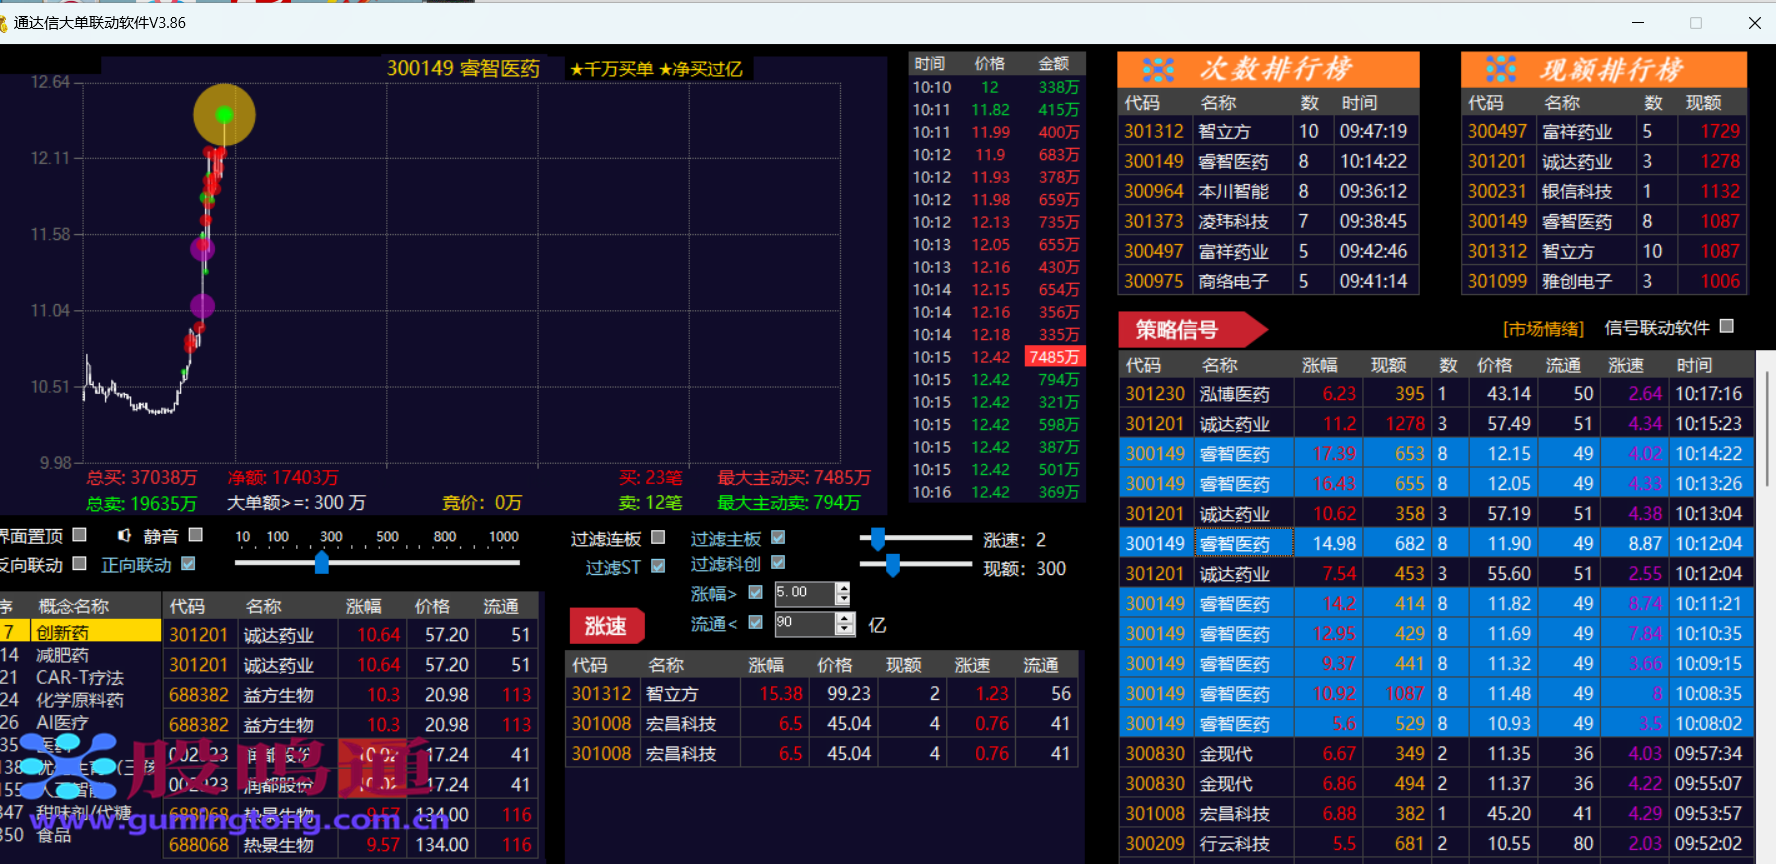Click 301230 泓博医药 in strategy signals

tap(1436, 394)
